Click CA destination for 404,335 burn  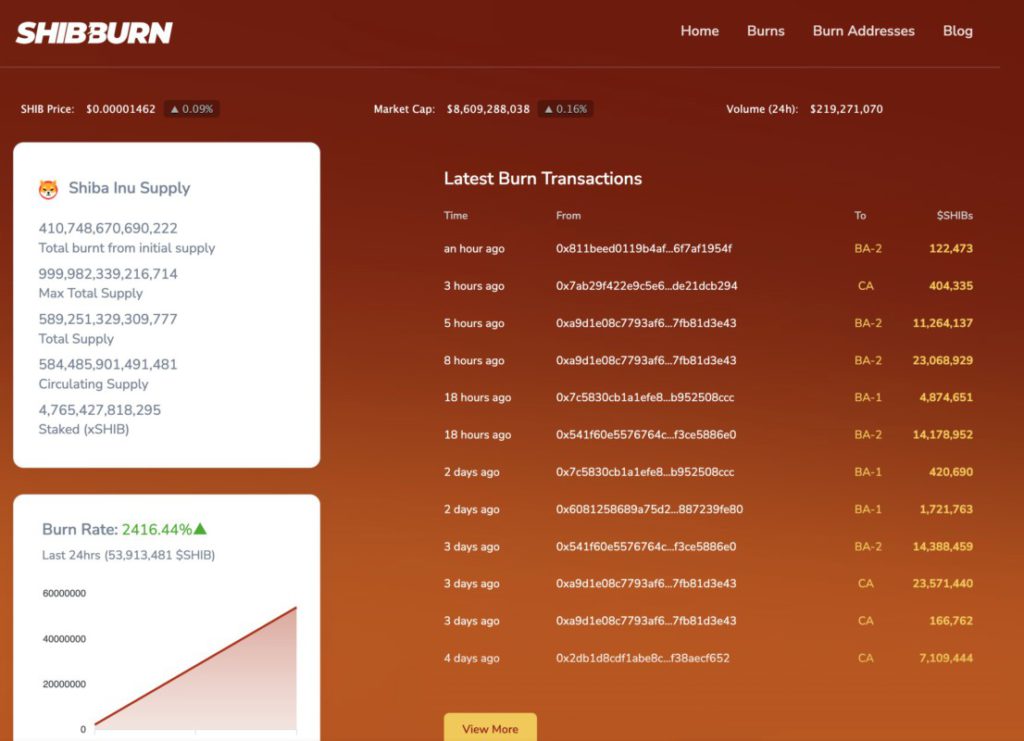[866, 286]
